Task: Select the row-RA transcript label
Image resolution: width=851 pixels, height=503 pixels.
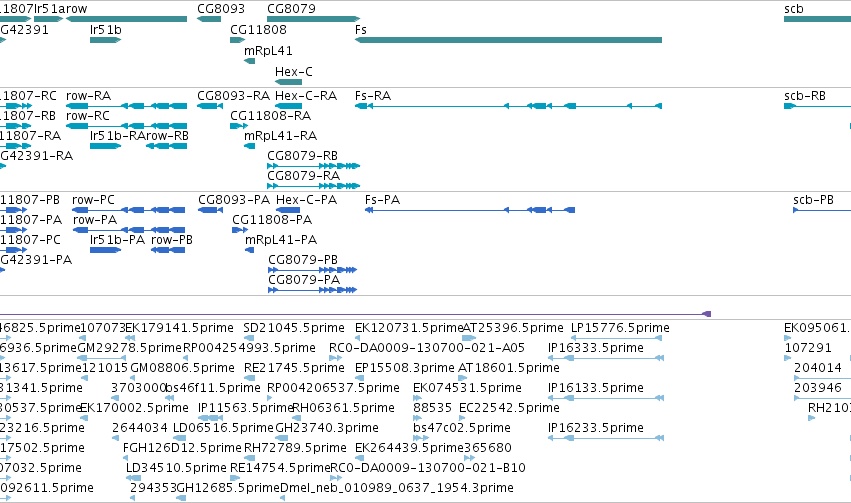Action: (88, 96)
